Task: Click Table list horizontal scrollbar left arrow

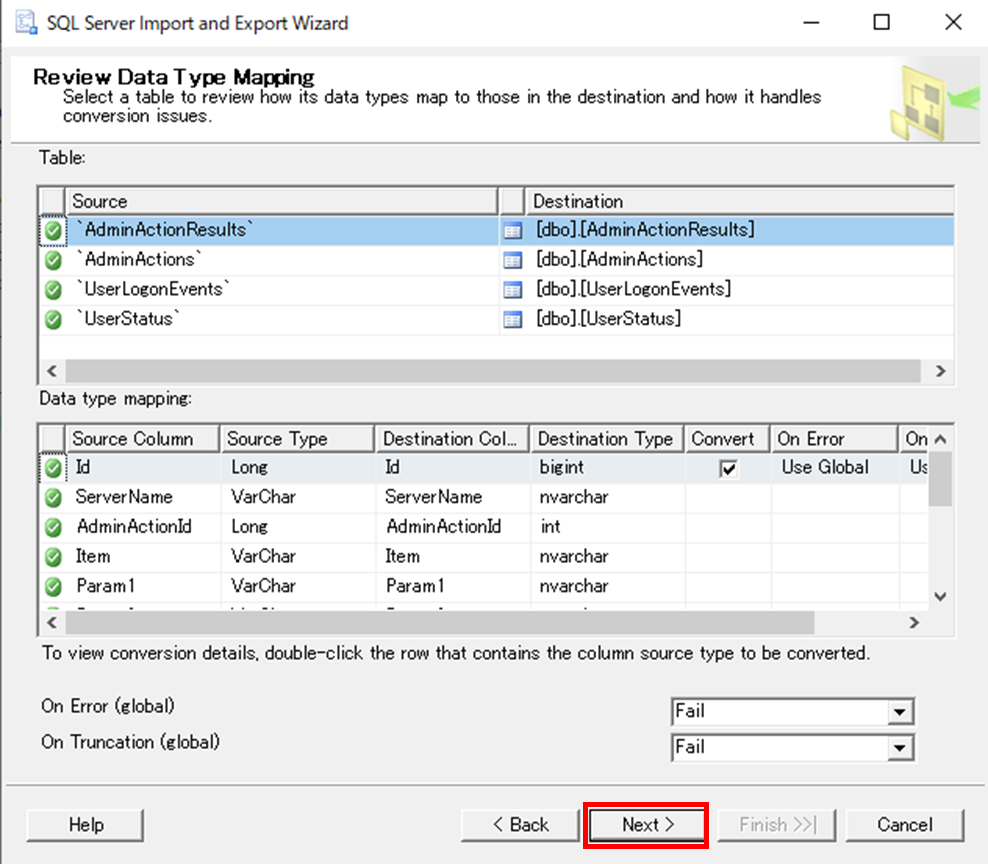Action: coord(52,371)
